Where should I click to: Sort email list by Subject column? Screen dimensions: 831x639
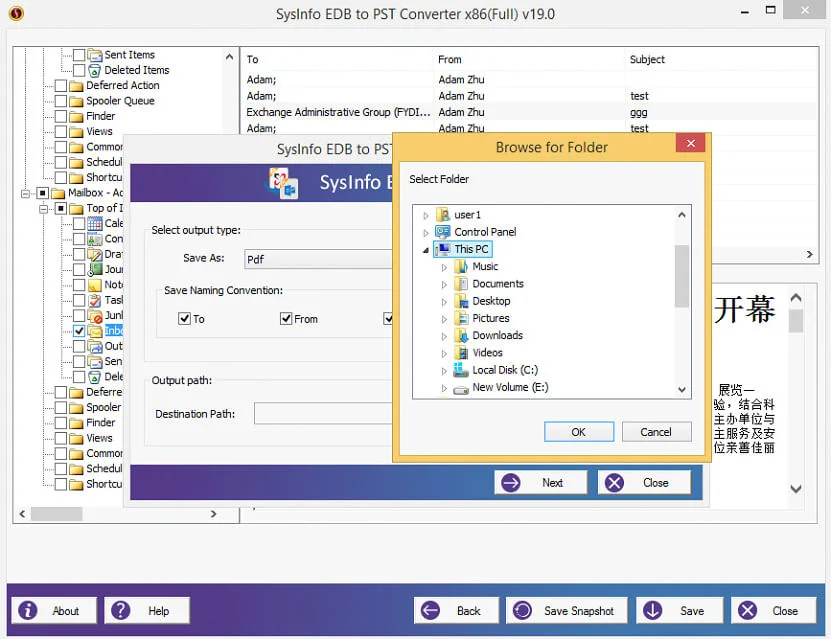tap(721, 59)
